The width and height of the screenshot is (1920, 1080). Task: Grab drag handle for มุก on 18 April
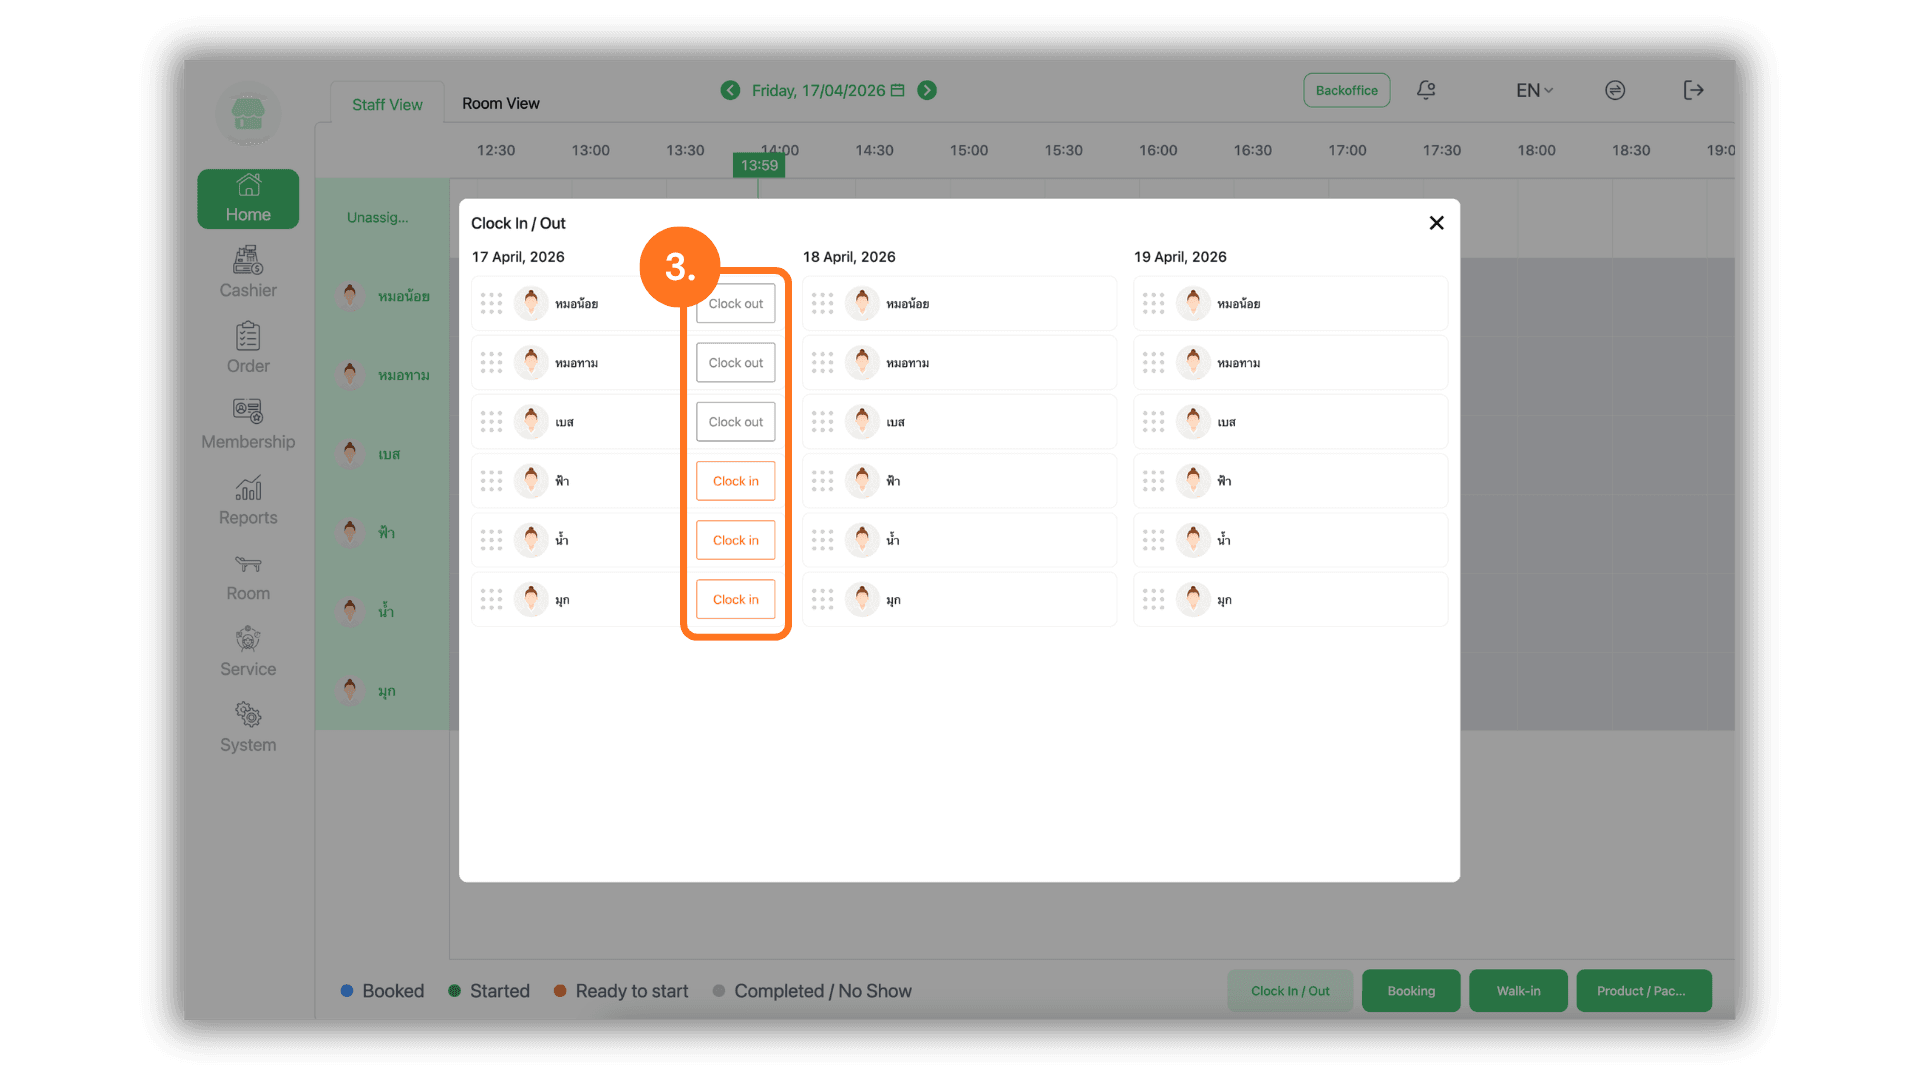click(x=822, y=599)
